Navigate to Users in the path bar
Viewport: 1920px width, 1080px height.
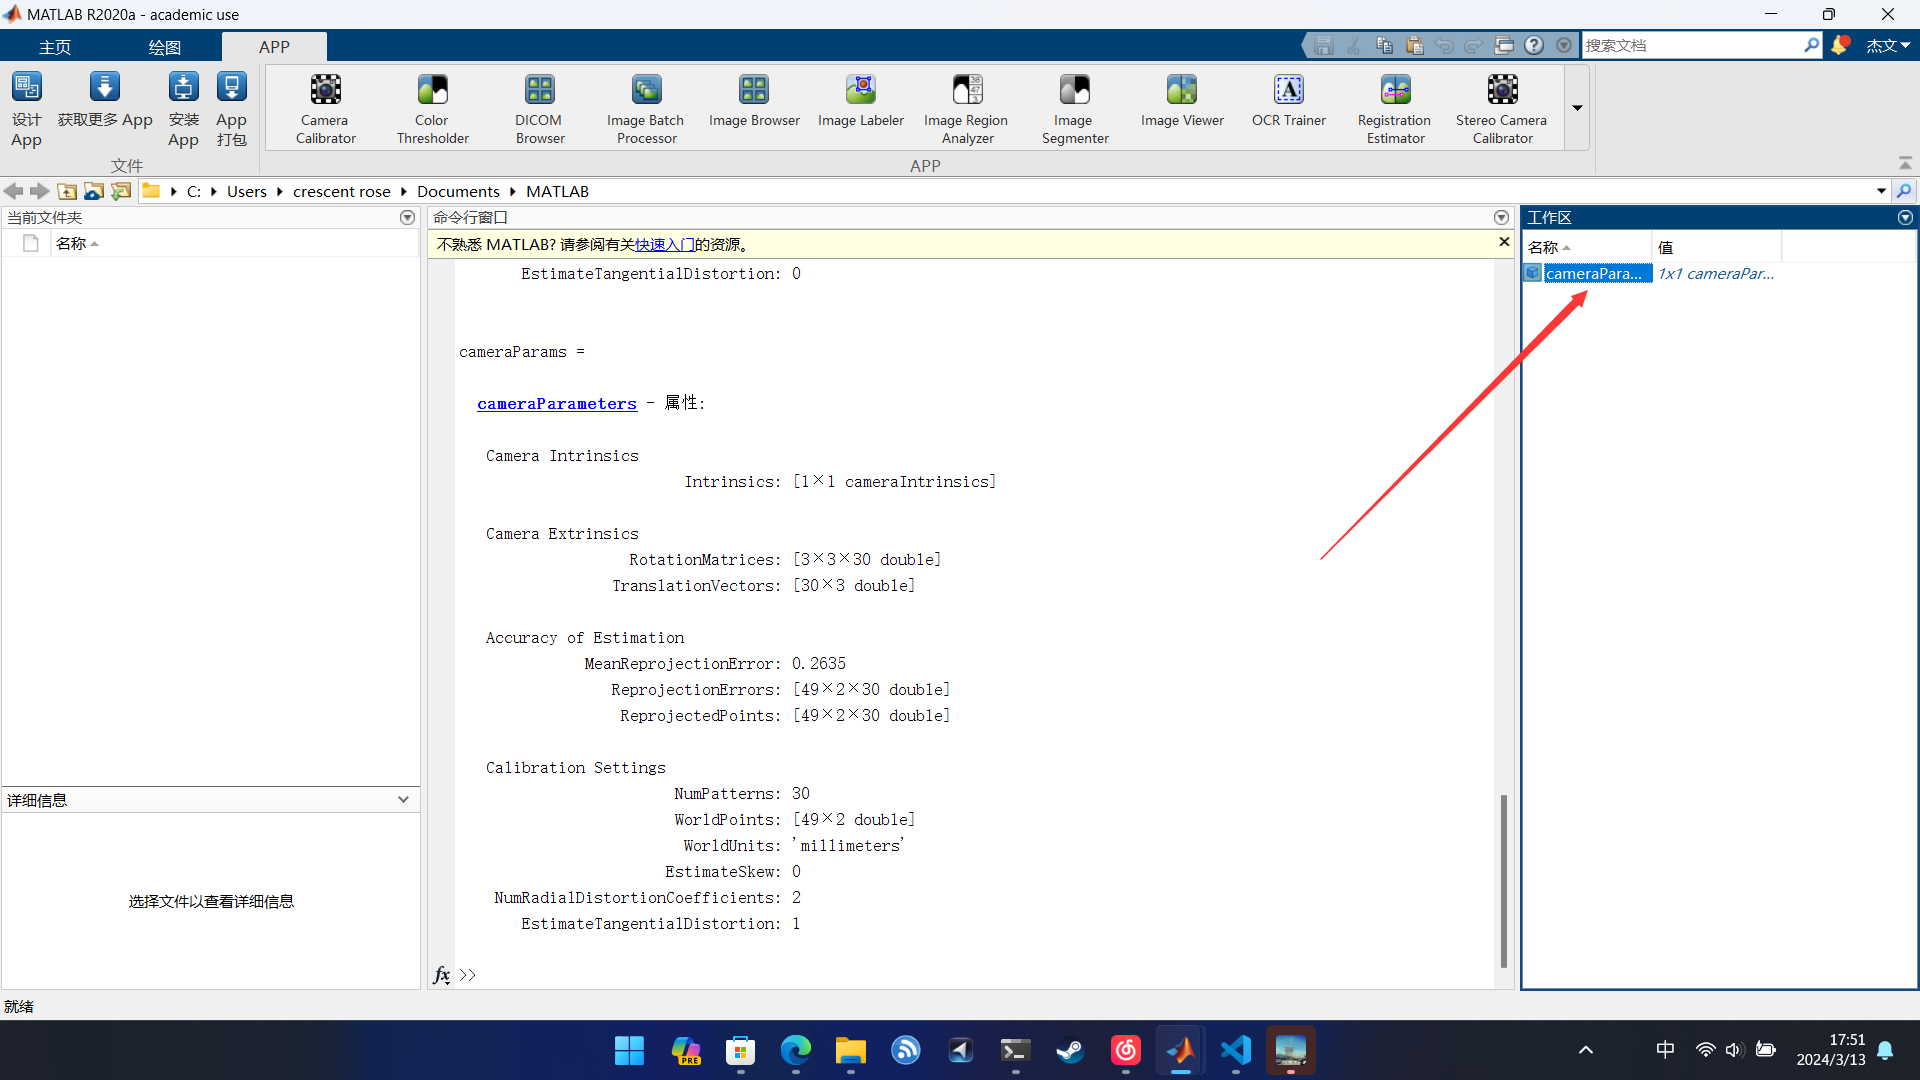[x=246, y=191]
